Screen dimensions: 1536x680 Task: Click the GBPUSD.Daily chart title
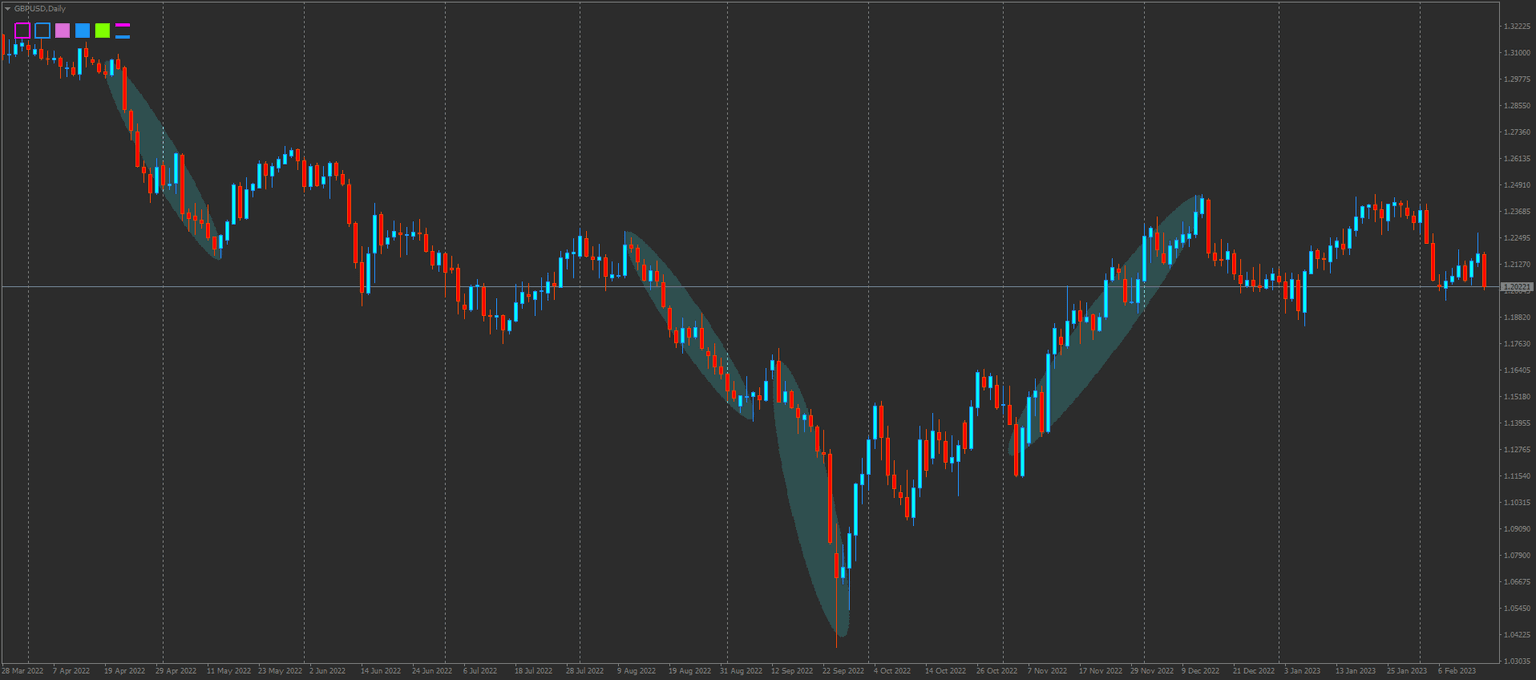point(40,8)
